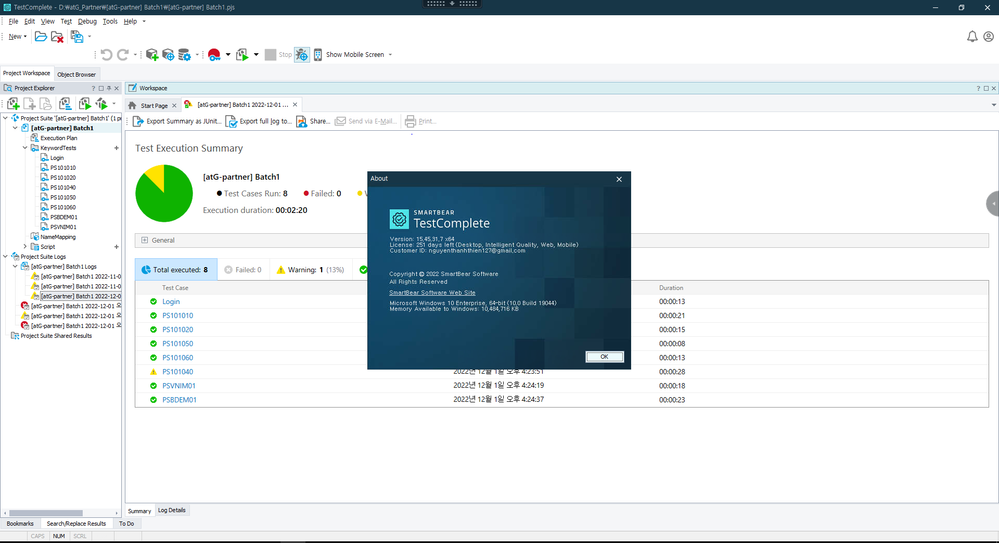Switch to the Log Details tab
The image size is (999, 543).
pyautogui.click(x=172, y=510)
